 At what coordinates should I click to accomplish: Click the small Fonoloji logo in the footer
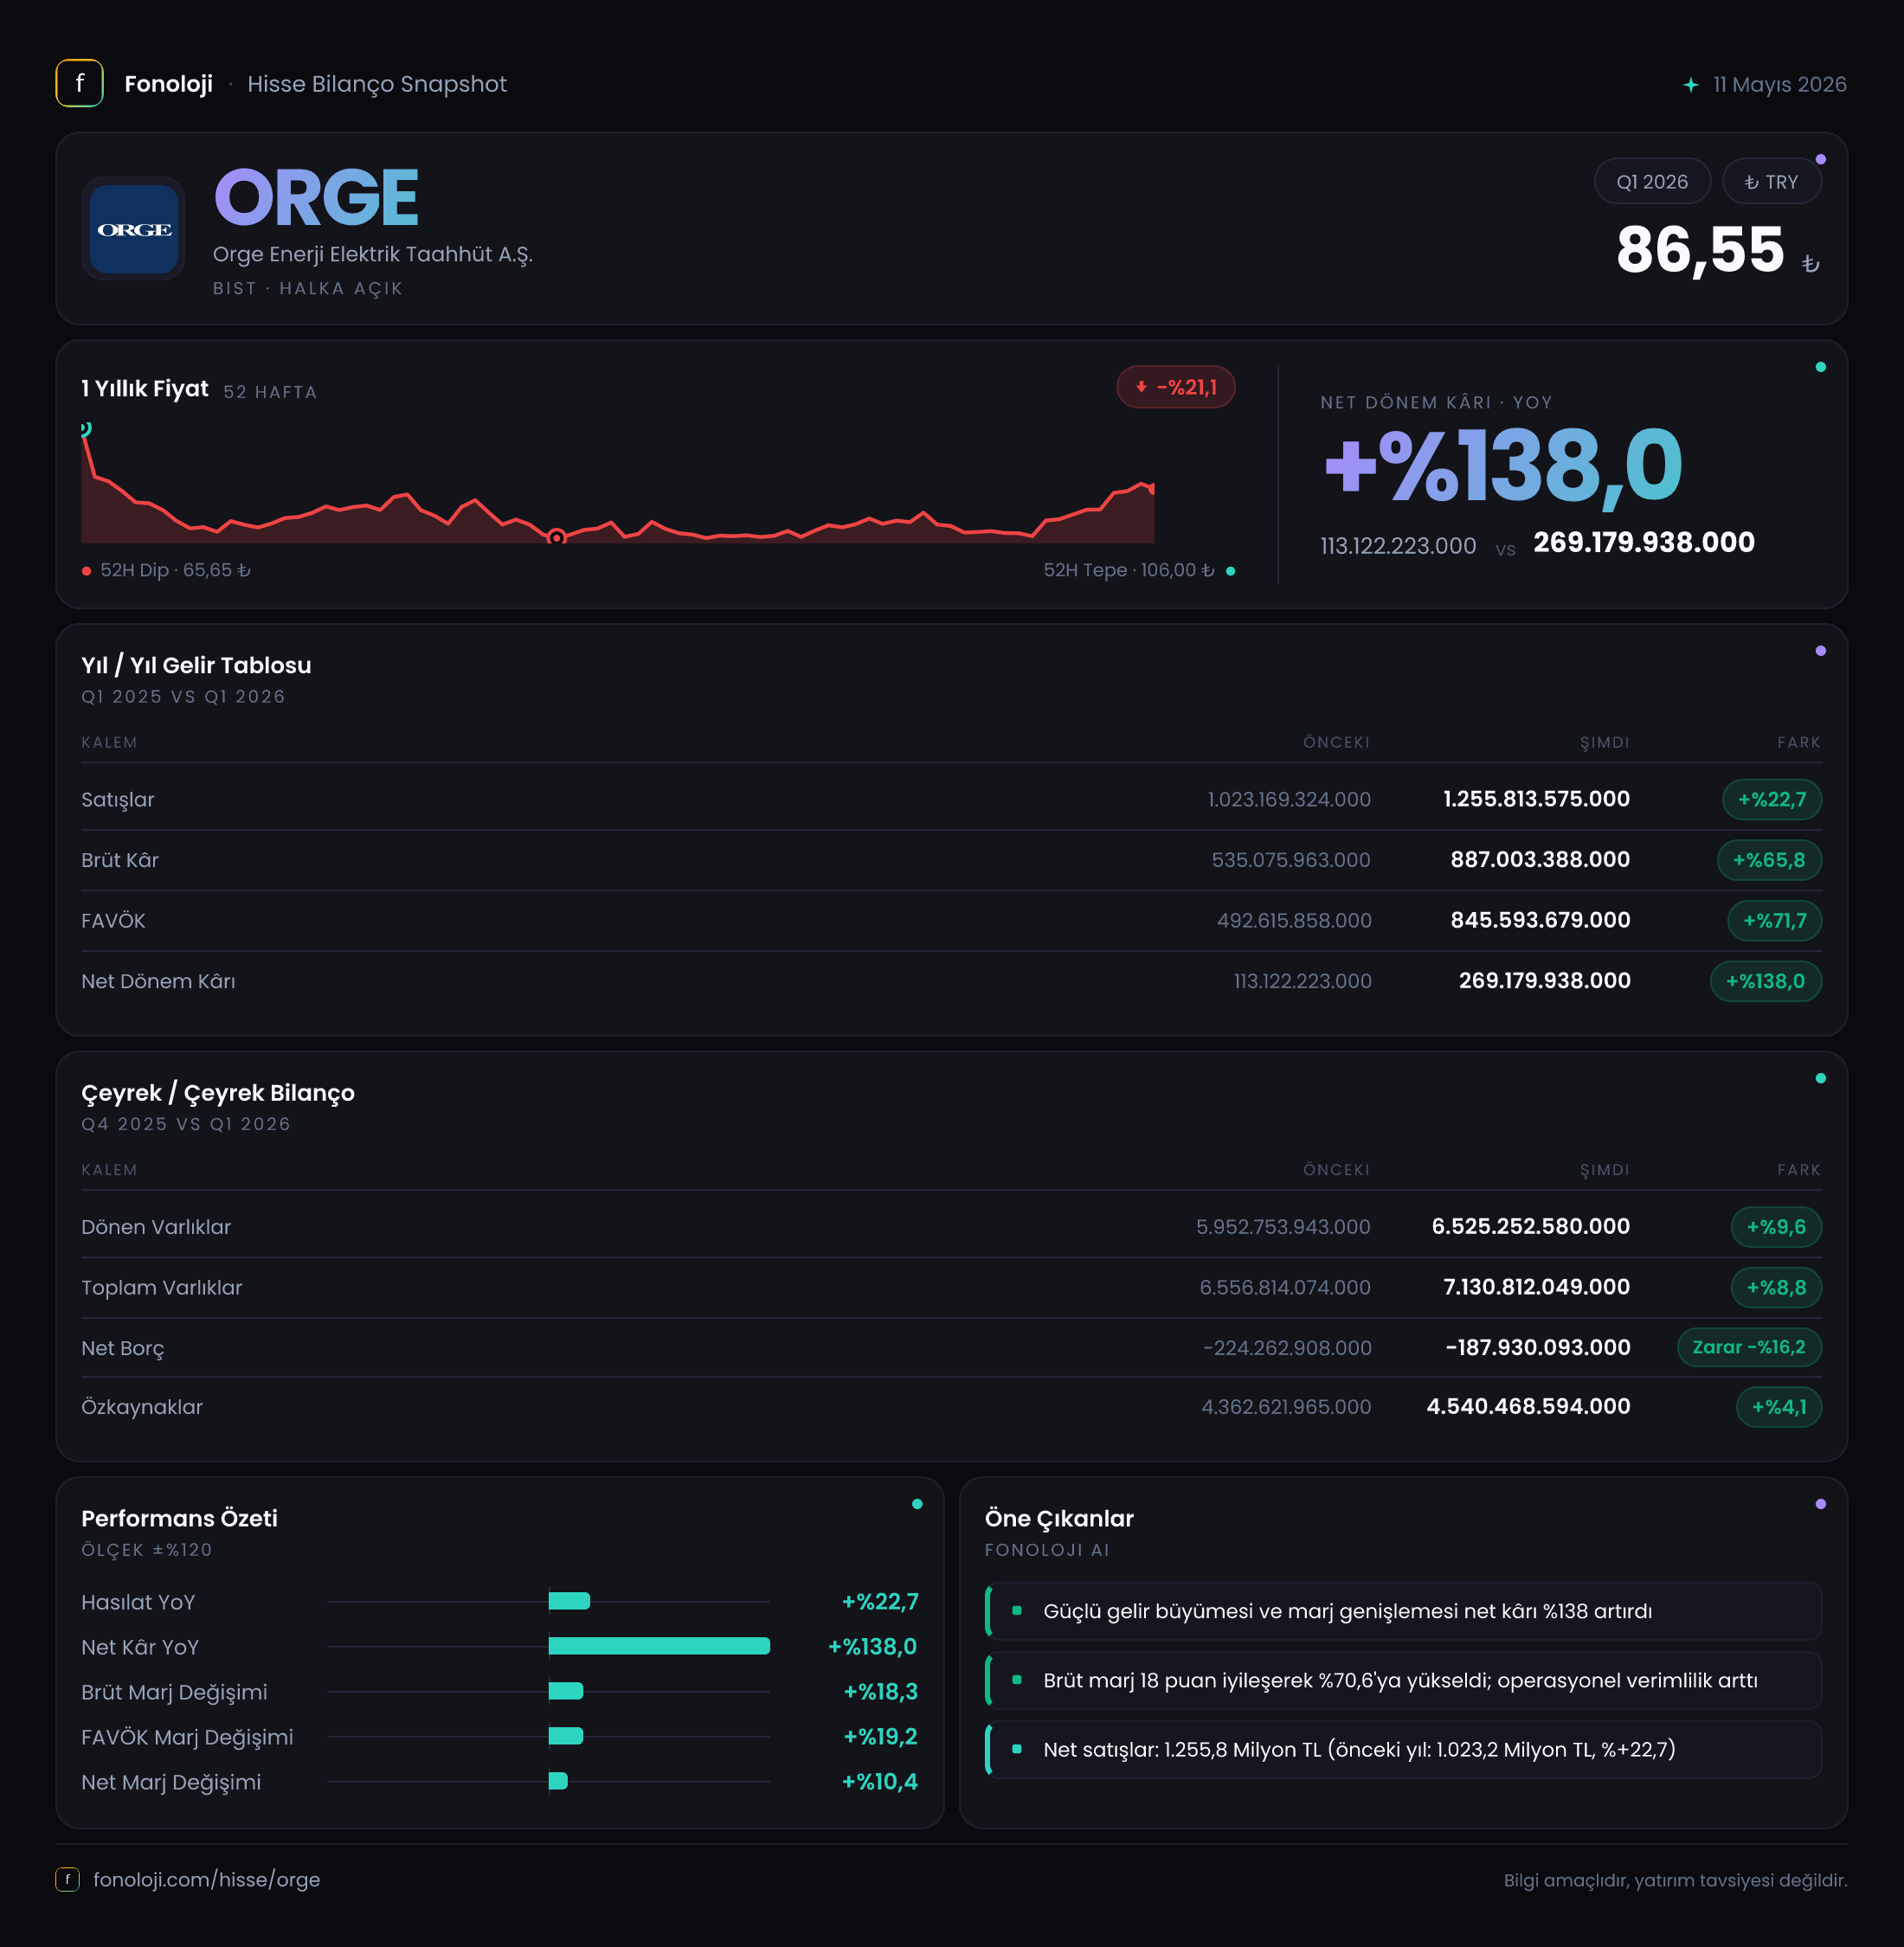pyautogui.click(x=67, y=1879)
